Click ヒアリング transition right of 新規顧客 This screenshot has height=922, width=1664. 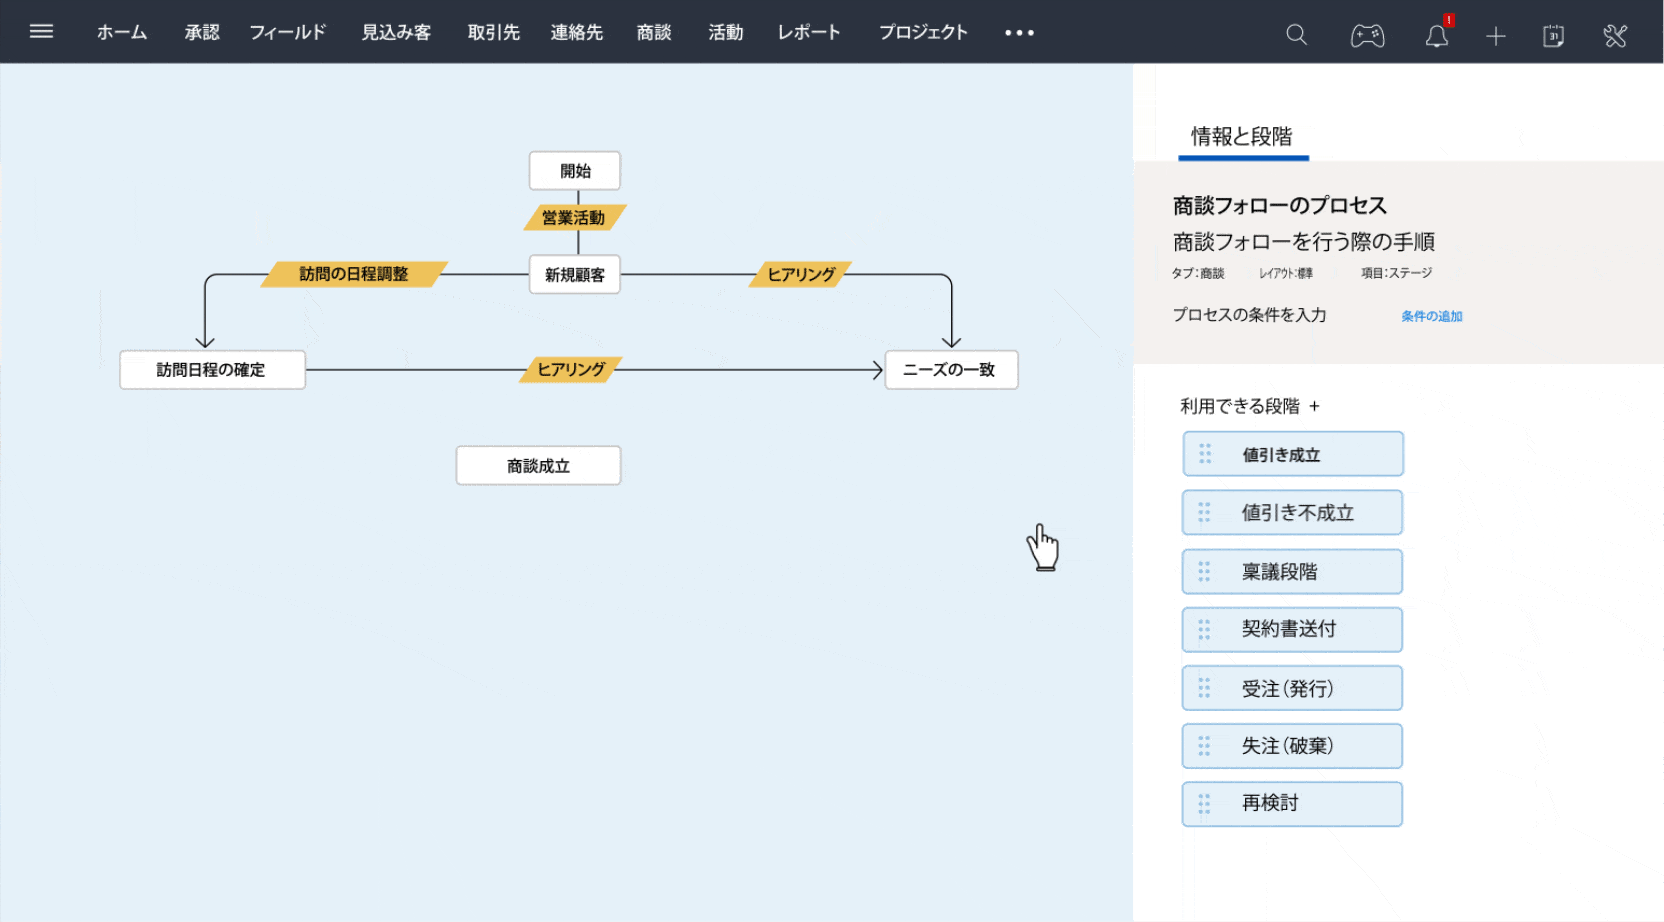(x=801, y=274)
